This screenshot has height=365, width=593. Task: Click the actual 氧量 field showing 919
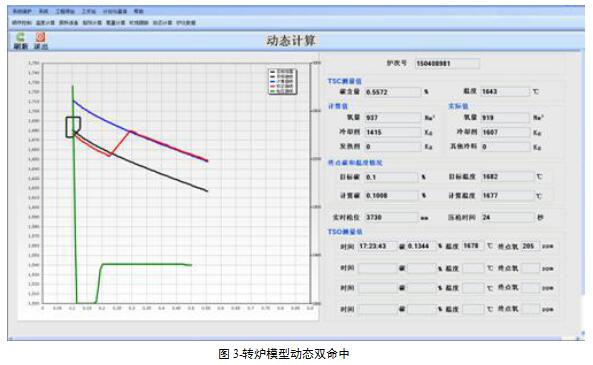(505, 118)
